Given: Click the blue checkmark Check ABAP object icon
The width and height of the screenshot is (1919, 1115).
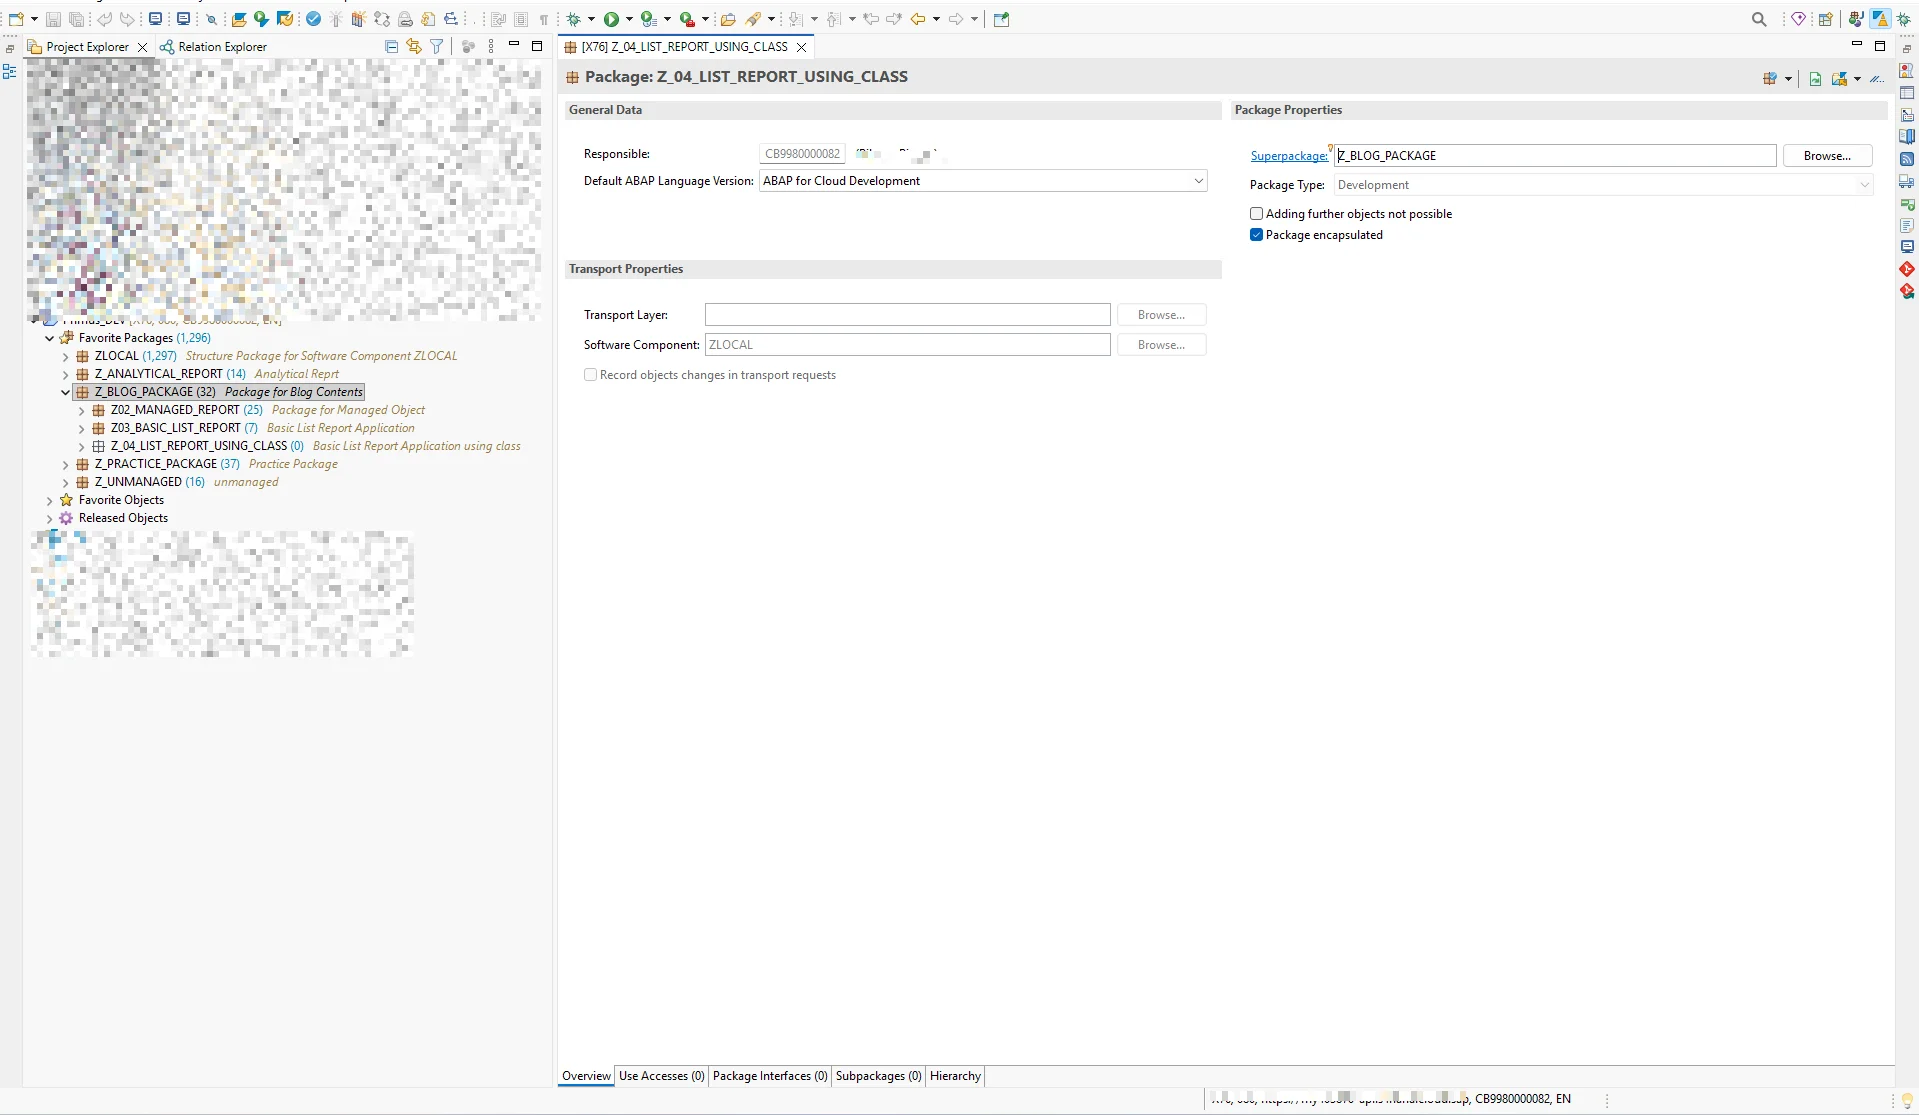Looking at the screenshot, I should pos(314,19).
